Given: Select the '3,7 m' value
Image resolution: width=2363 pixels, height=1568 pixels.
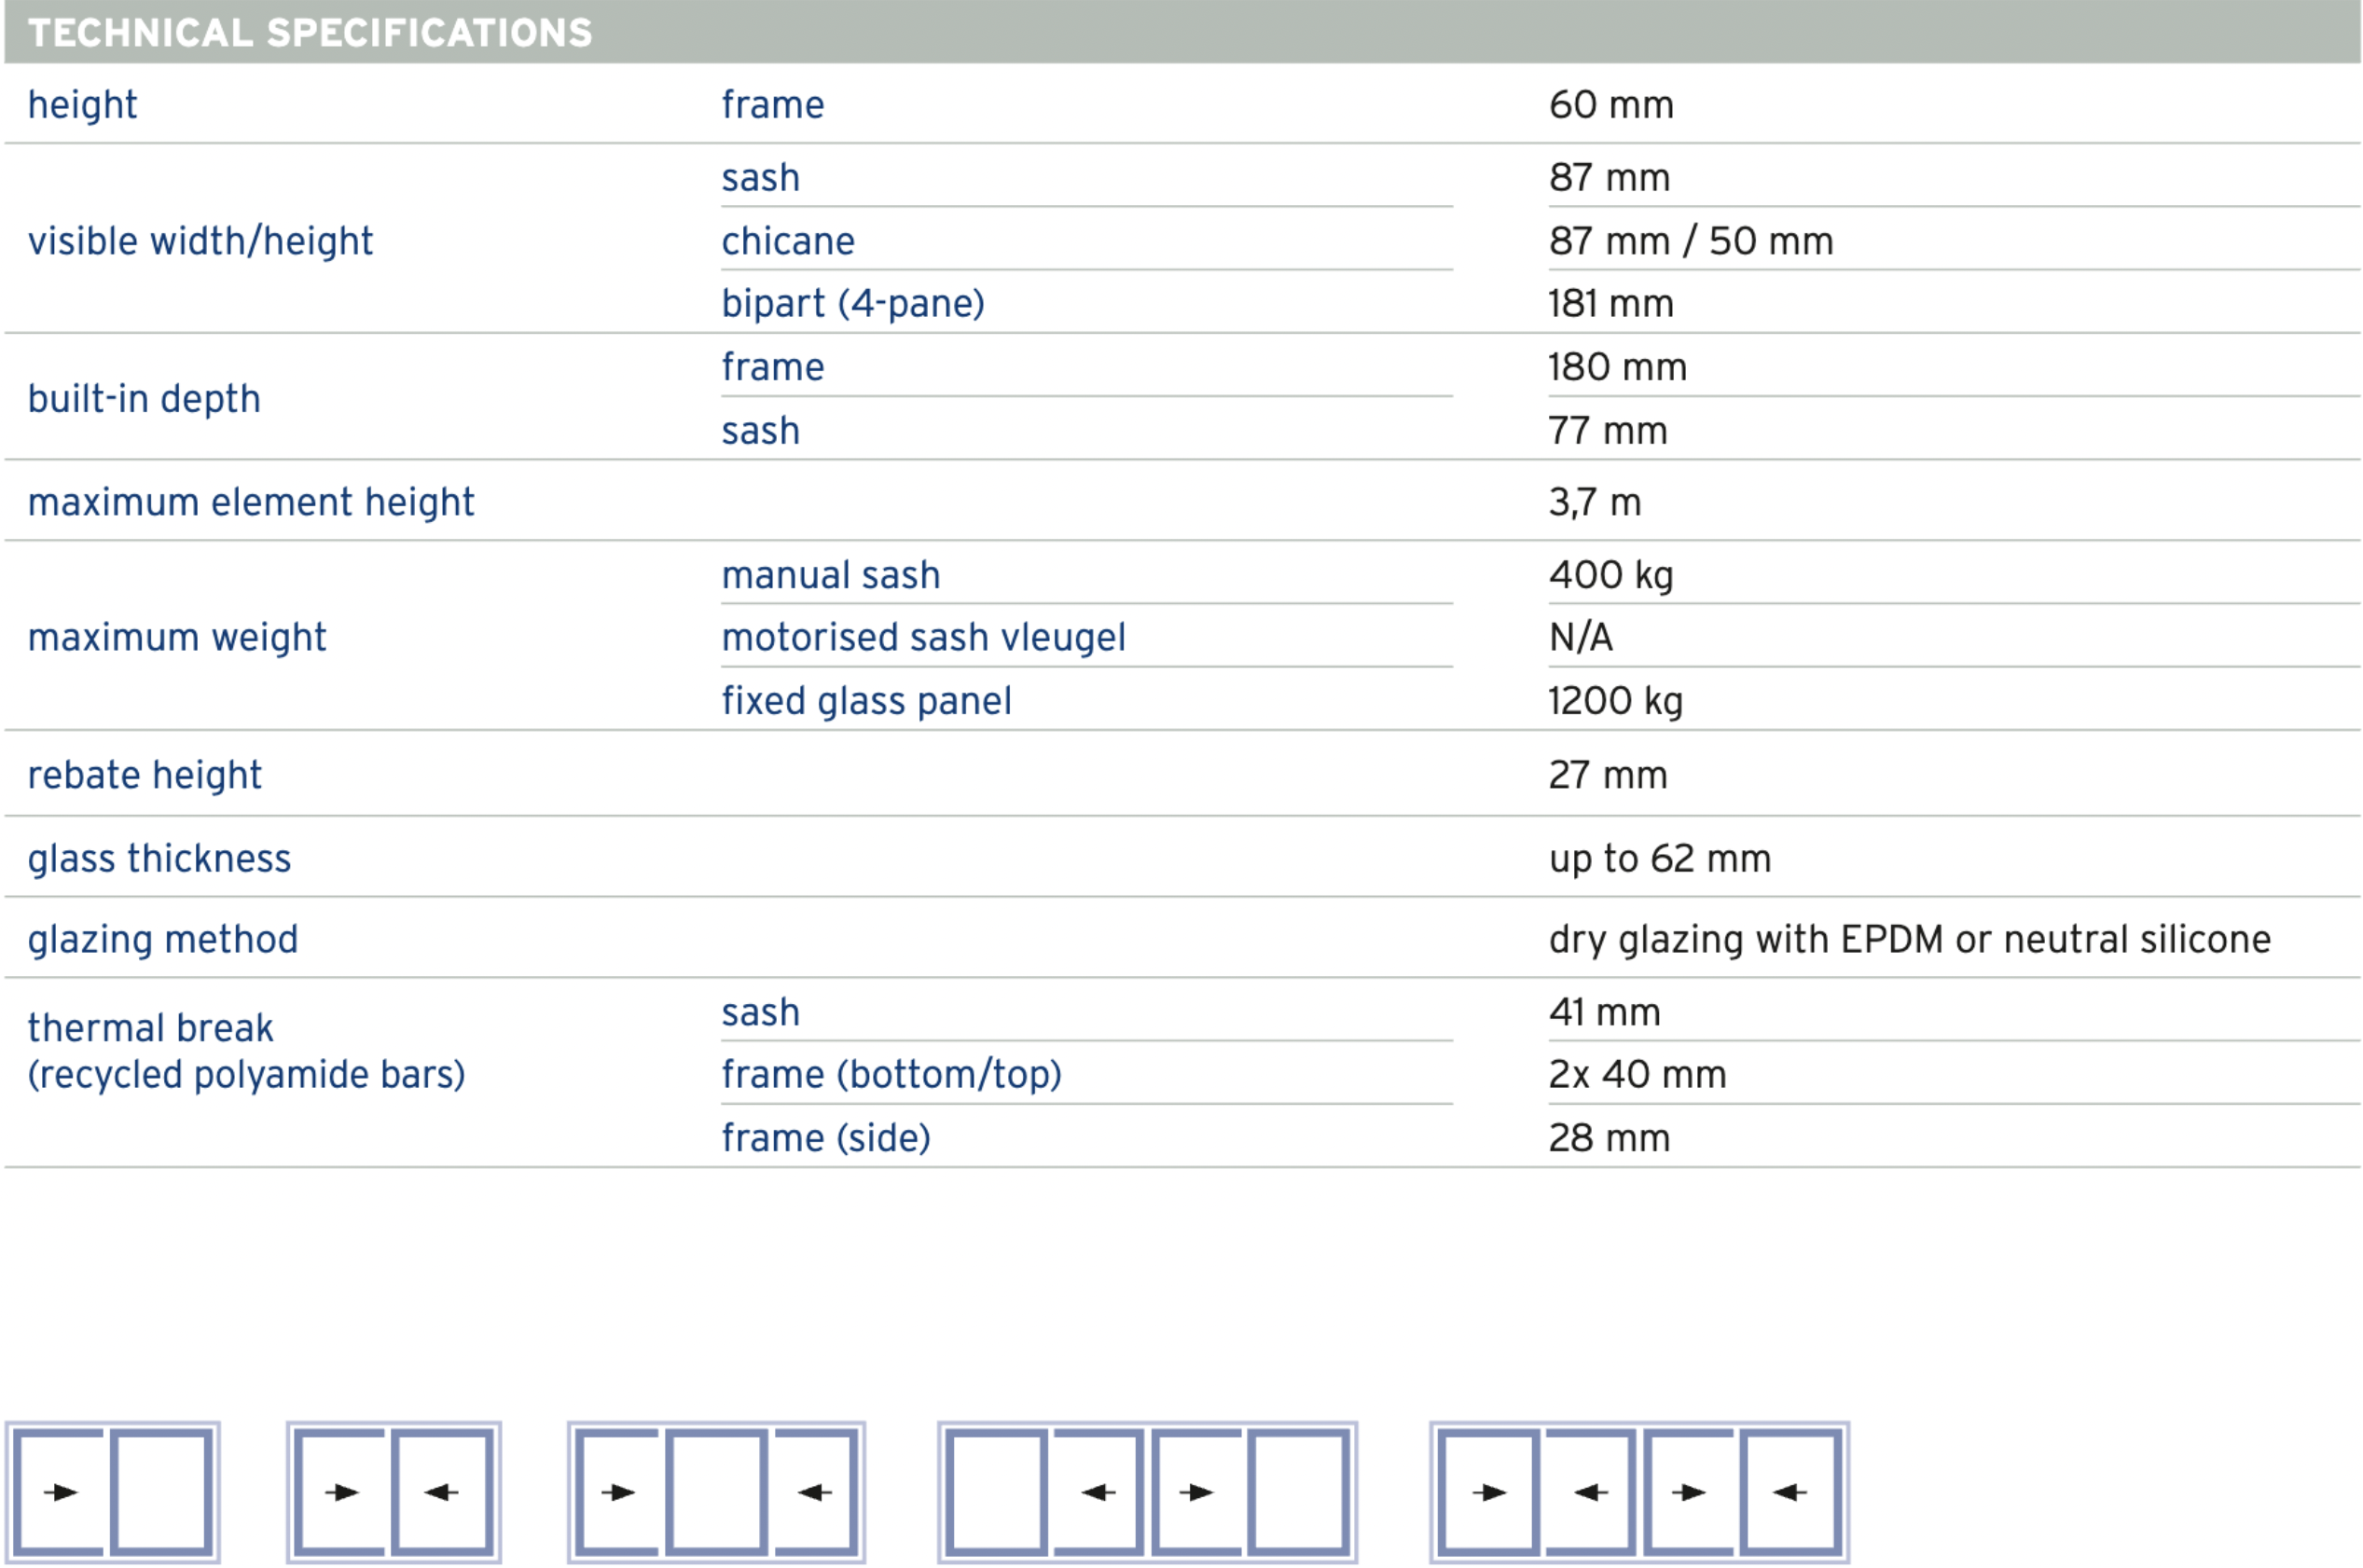Looking at the screenshot, I should click(1595, 502).
